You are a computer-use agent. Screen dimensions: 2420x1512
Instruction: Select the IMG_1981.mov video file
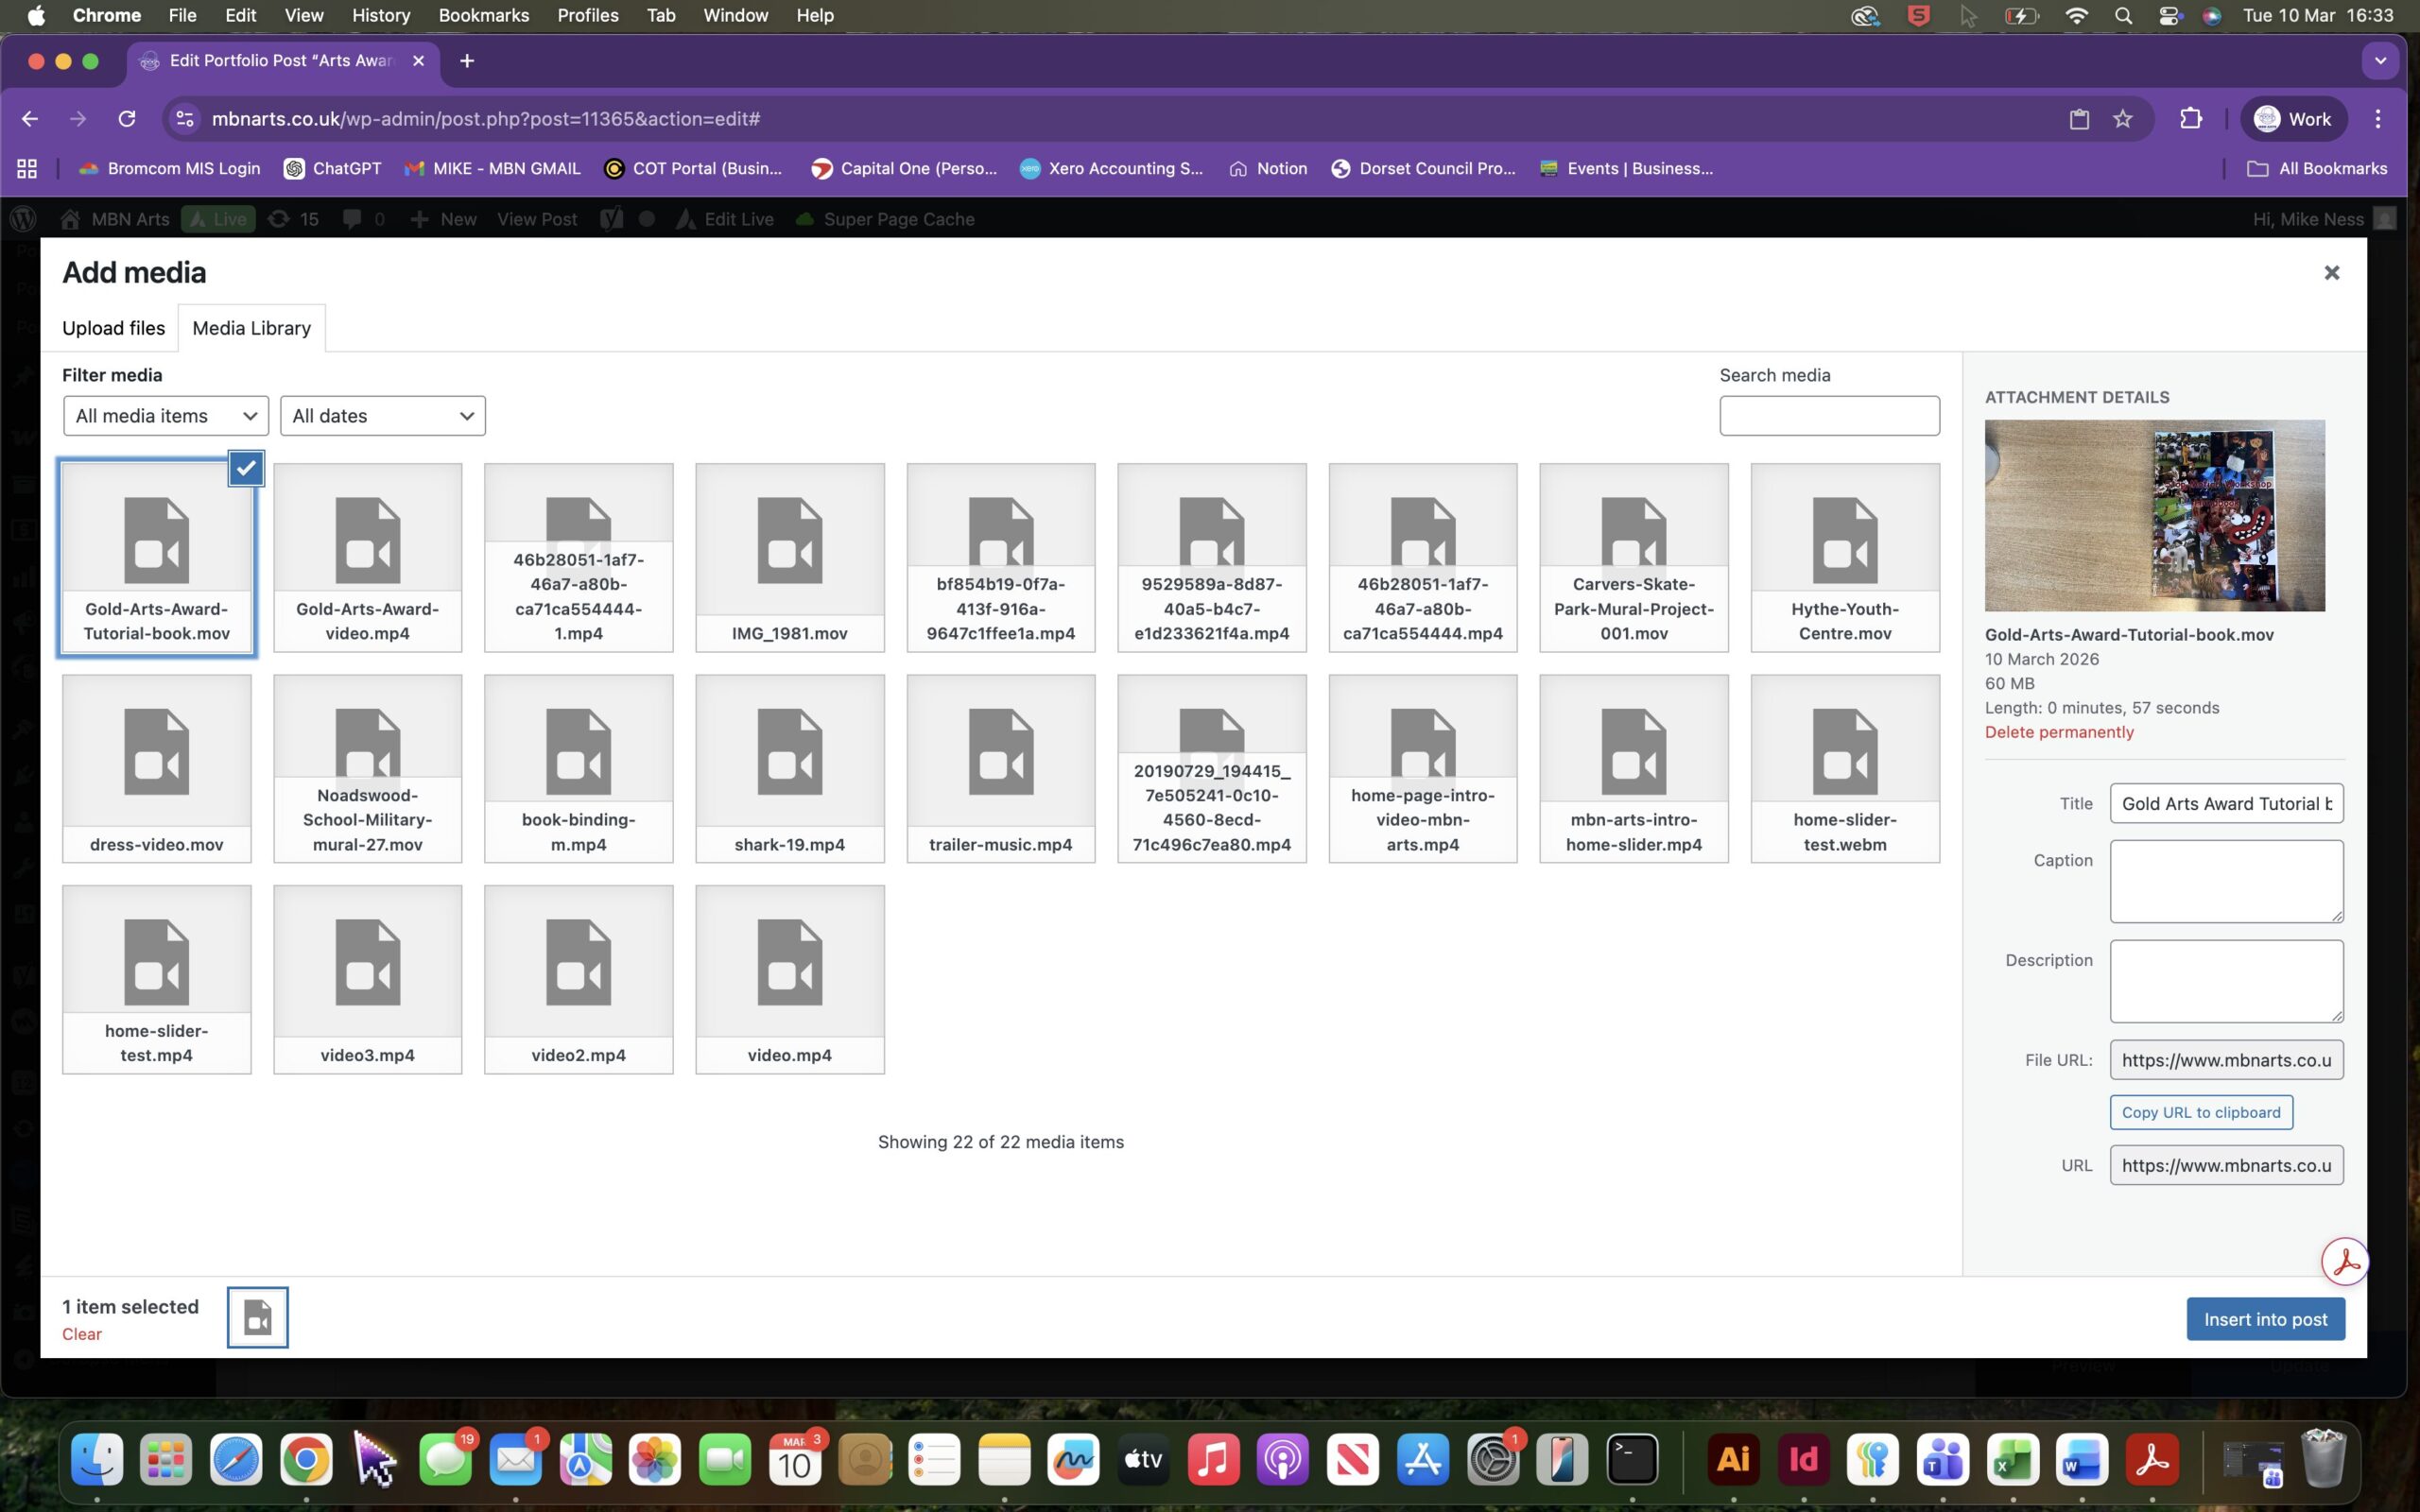pyautogui.click(x=790, y=557)
